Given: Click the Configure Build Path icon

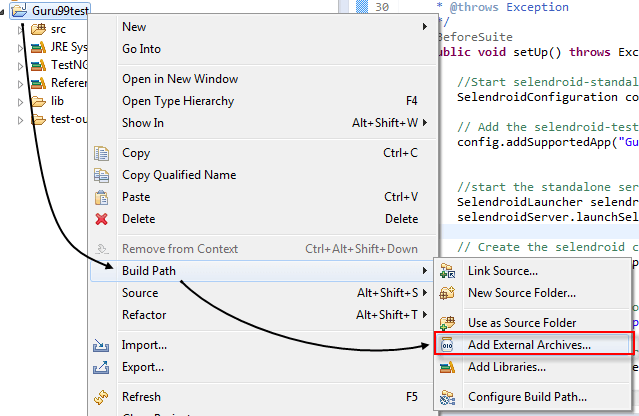Looking at the screenshot, I should [447, 397].
